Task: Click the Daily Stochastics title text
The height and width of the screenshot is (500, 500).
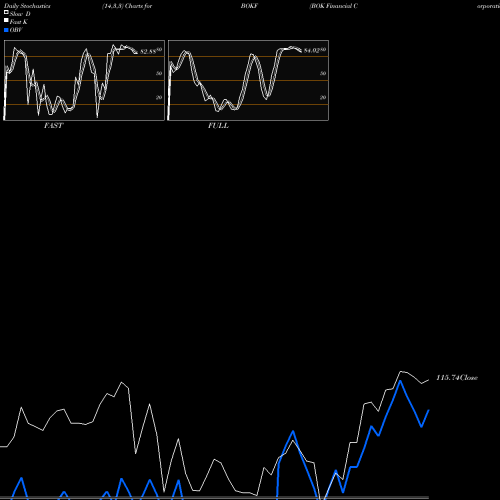Action: click(27, 6)
